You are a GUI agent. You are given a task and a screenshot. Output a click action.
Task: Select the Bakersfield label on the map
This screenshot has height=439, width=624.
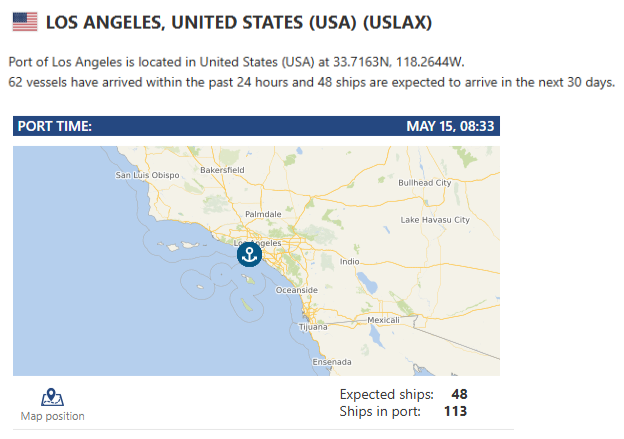coord(222,170)
